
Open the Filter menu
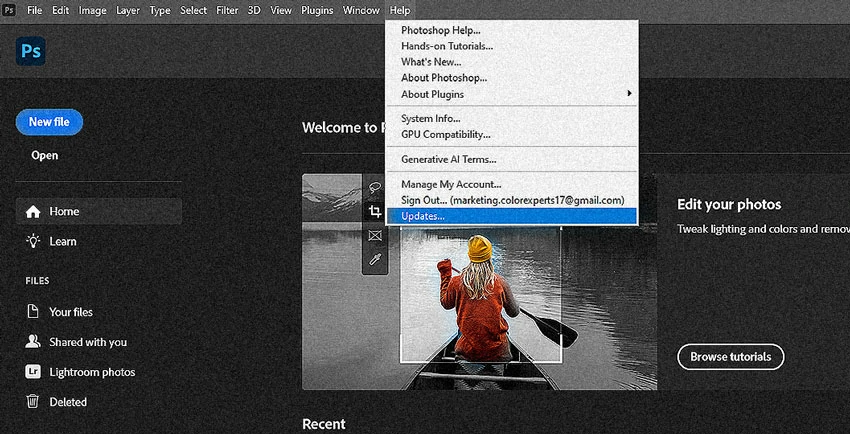coord(227,10)
